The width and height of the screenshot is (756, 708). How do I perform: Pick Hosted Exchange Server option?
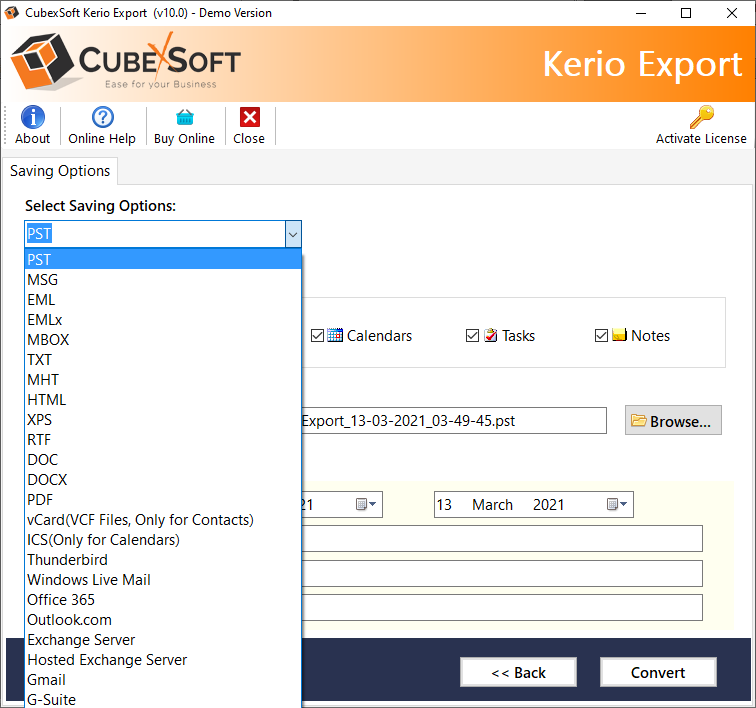(x=163, y=660)
